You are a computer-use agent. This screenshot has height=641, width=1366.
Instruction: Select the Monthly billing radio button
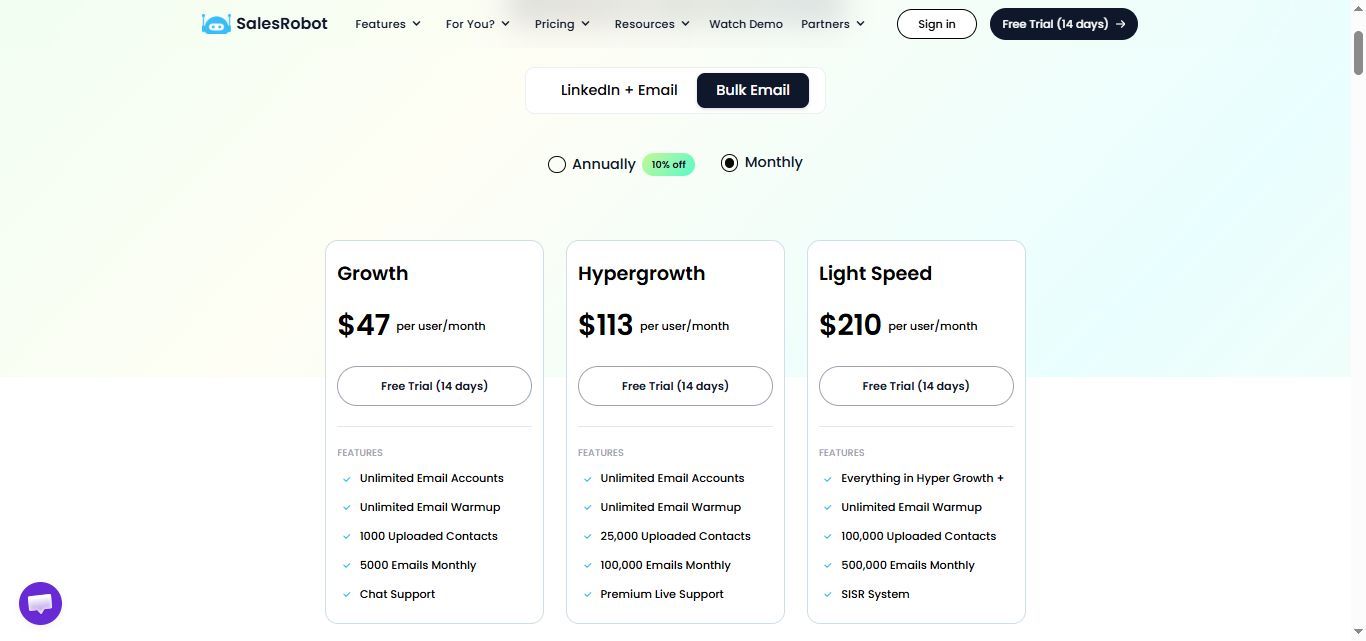729,162
